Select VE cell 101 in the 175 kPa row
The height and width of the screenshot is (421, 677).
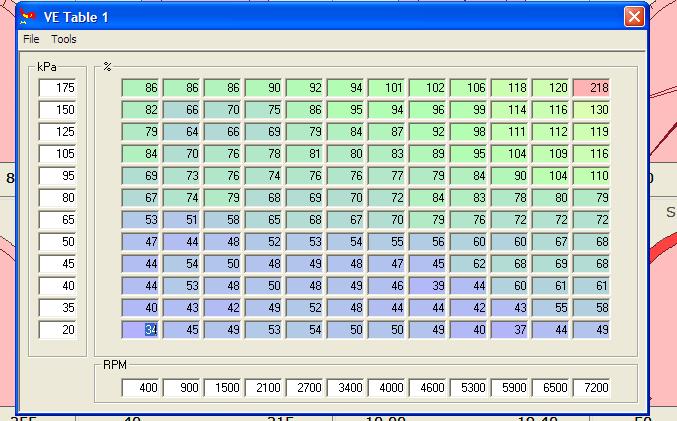pos(386,88)
